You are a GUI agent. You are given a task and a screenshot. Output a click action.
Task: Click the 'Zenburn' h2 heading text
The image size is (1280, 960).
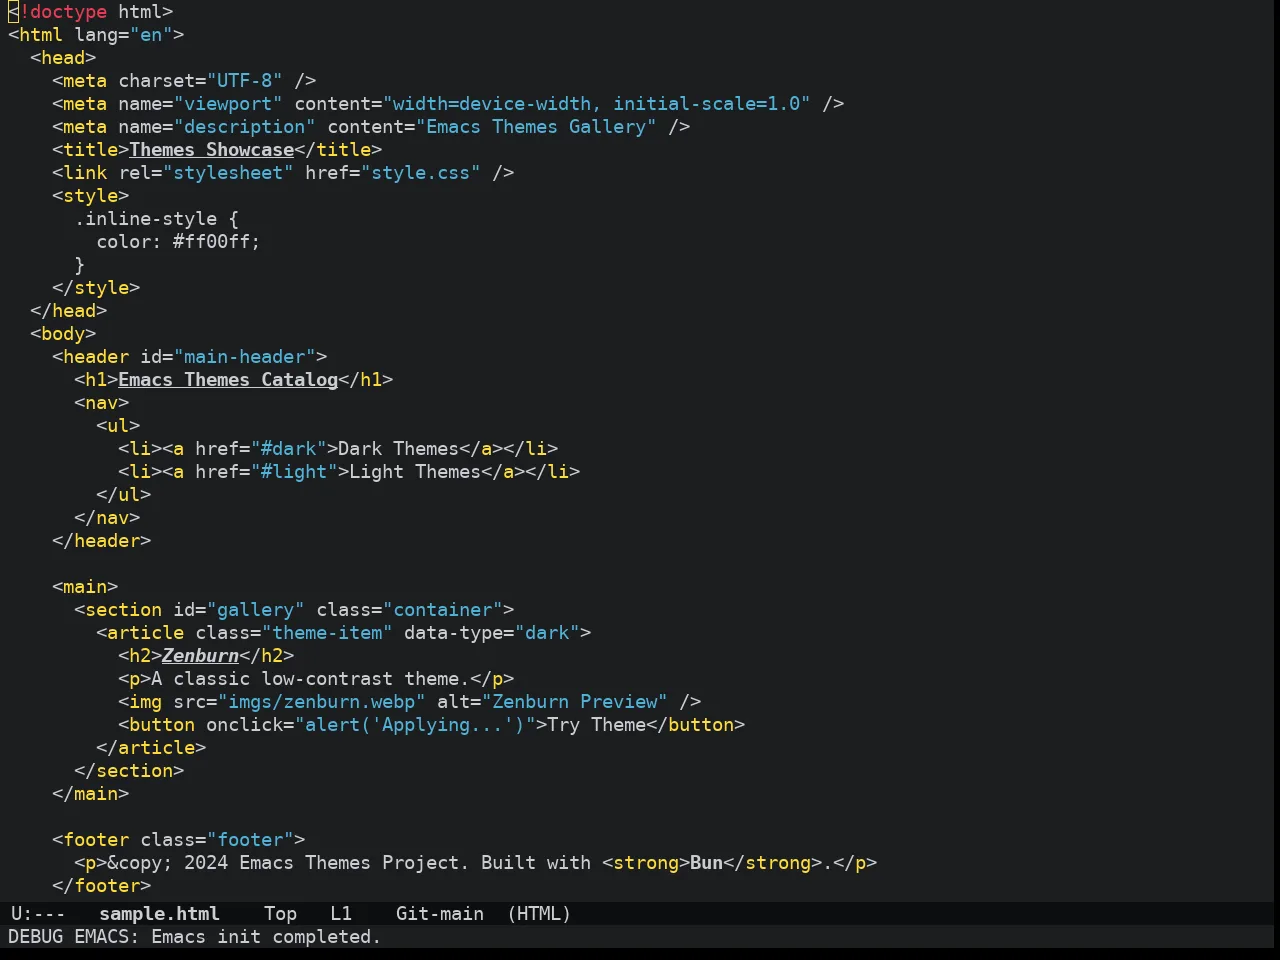[x=201, y=656]
